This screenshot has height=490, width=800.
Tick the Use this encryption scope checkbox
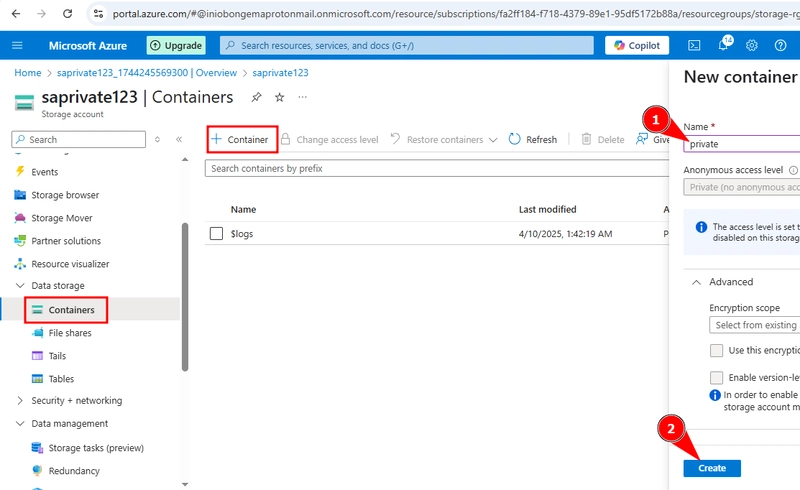[716, 350]
